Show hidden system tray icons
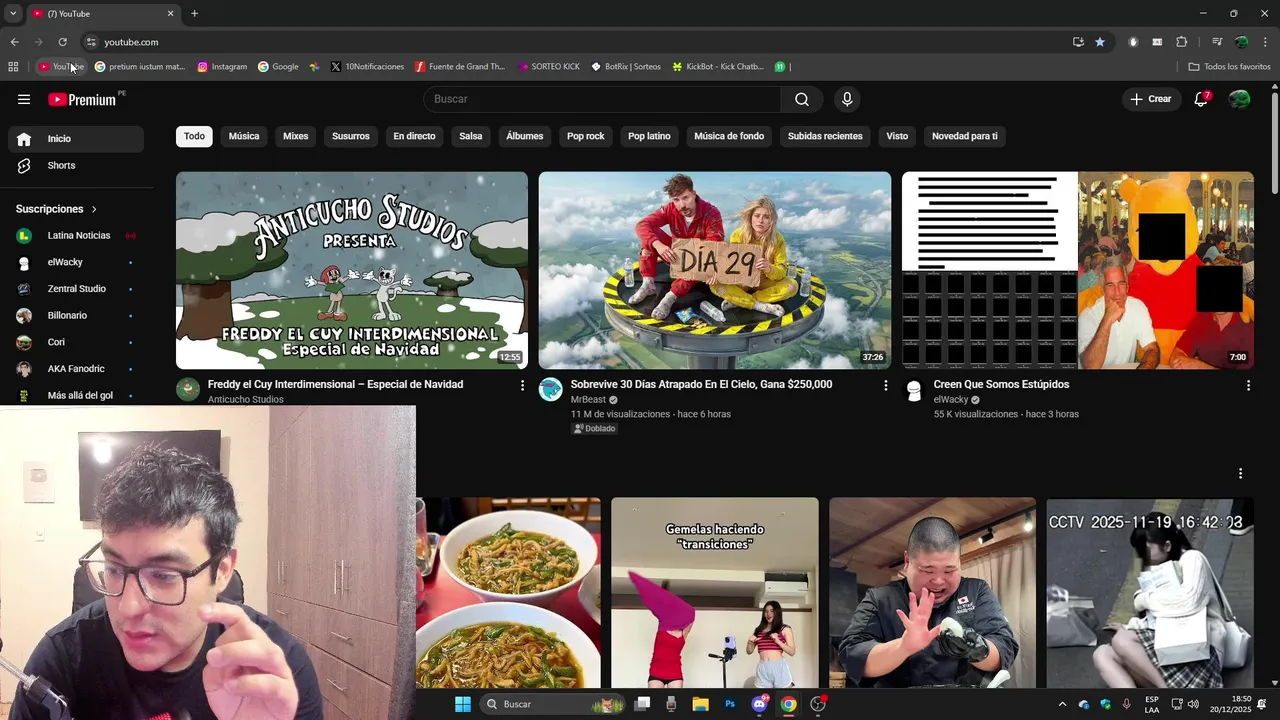1280x720 pixels. 1062,704
